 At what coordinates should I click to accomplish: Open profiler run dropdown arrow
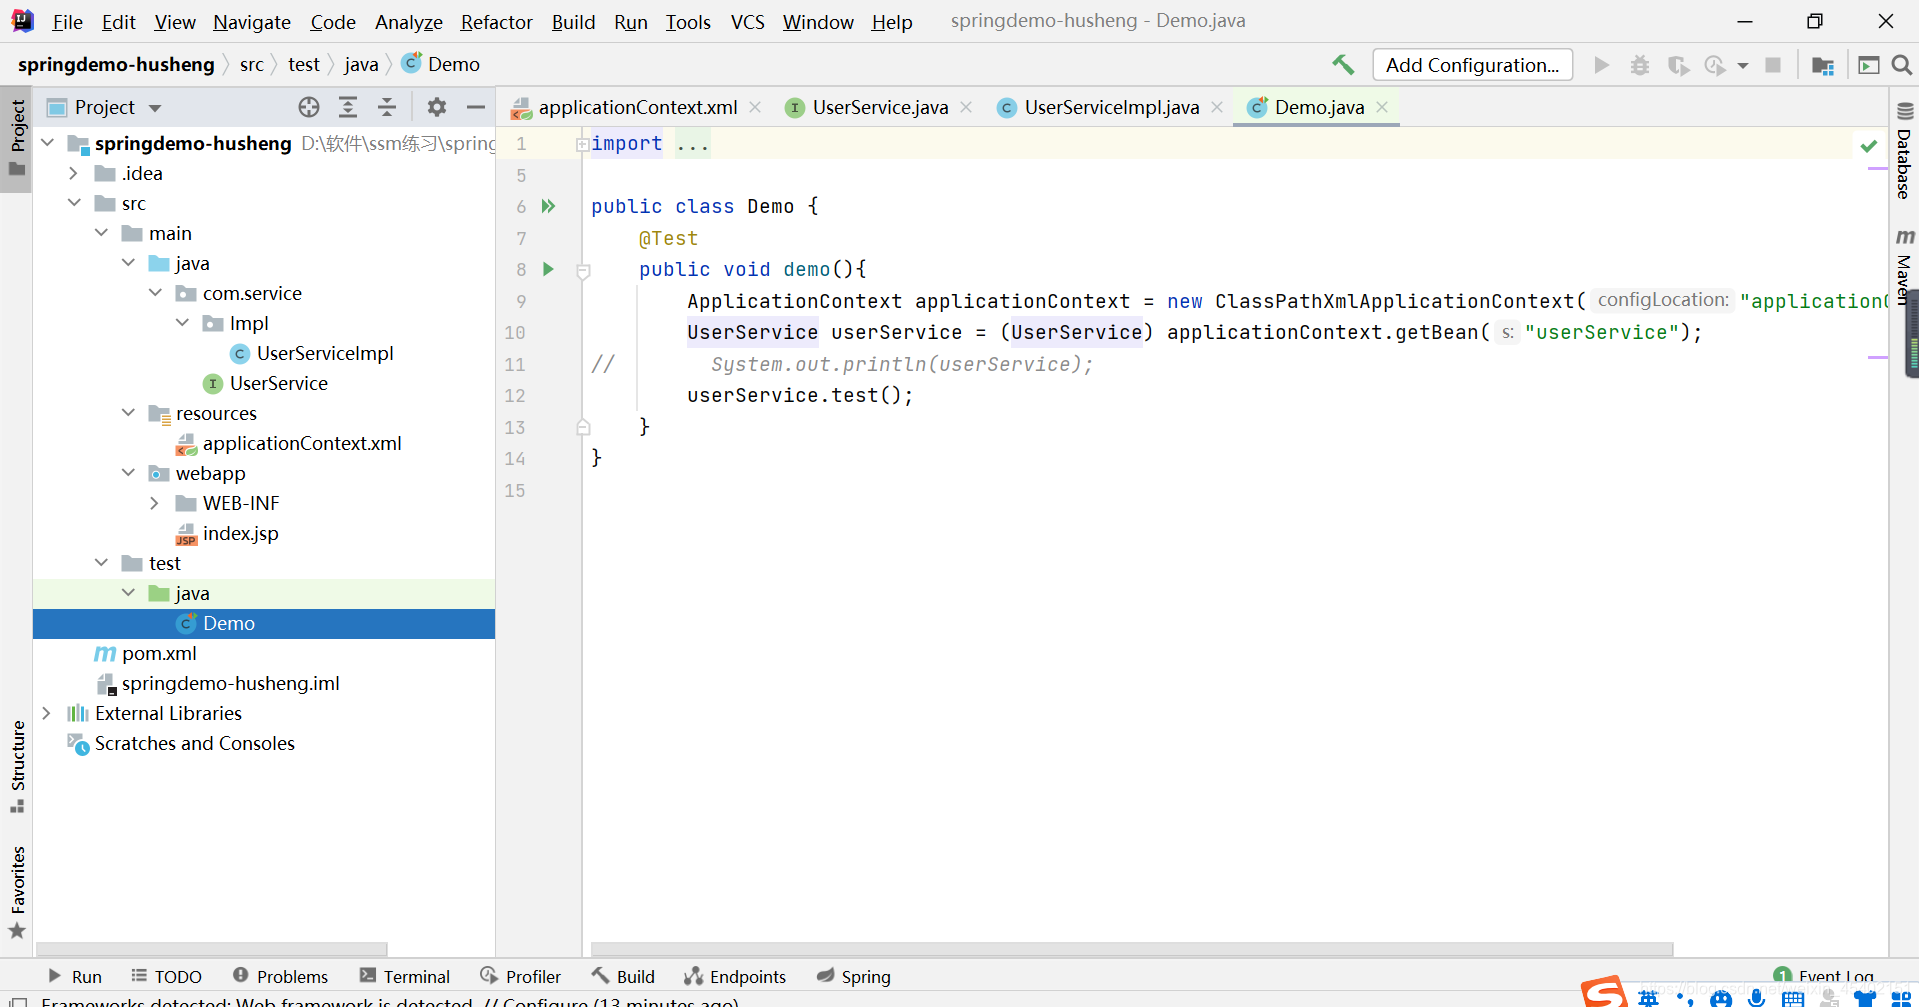pos(1743,65)
